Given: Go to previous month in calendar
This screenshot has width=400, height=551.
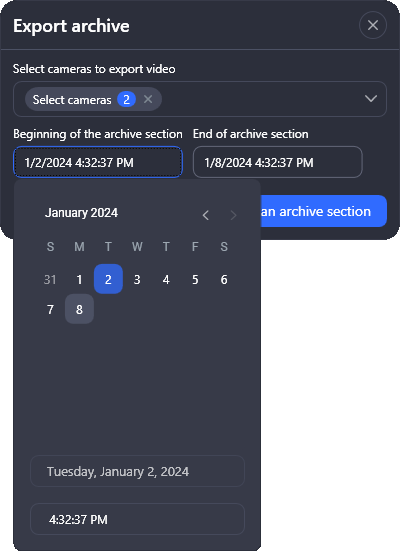Looking at the screenshot, I should (x=206, y=215).
